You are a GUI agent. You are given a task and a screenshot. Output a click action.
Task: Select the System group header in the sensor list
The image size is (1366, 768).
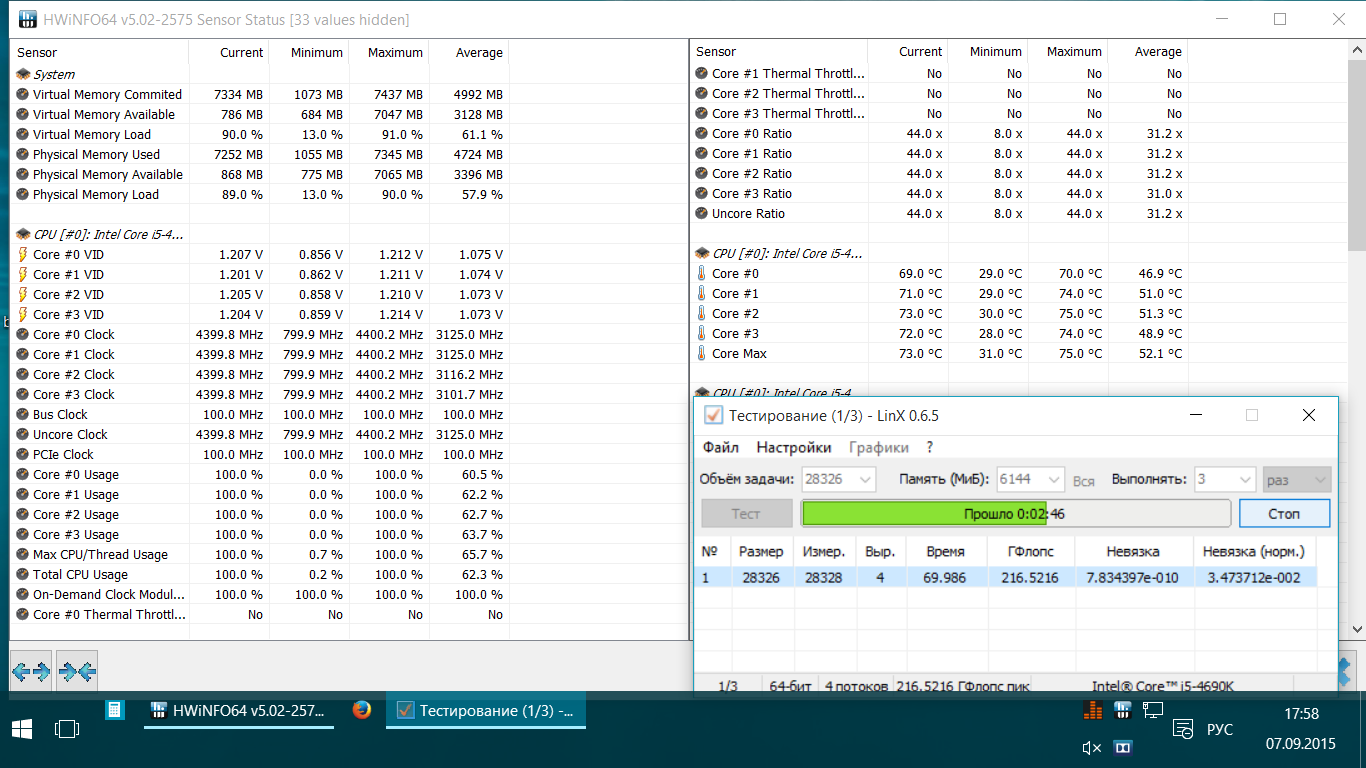[x=260, y=74]
